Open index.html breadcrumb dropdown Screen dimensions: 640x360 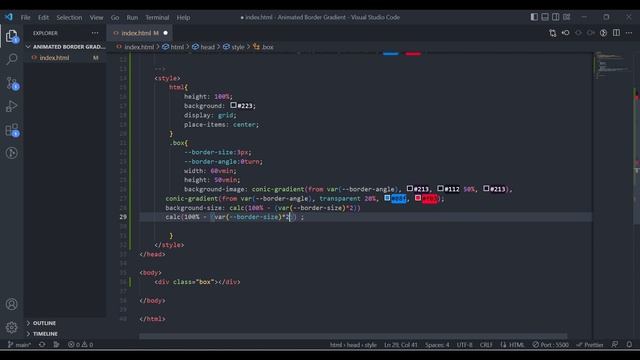coord(136,47)
